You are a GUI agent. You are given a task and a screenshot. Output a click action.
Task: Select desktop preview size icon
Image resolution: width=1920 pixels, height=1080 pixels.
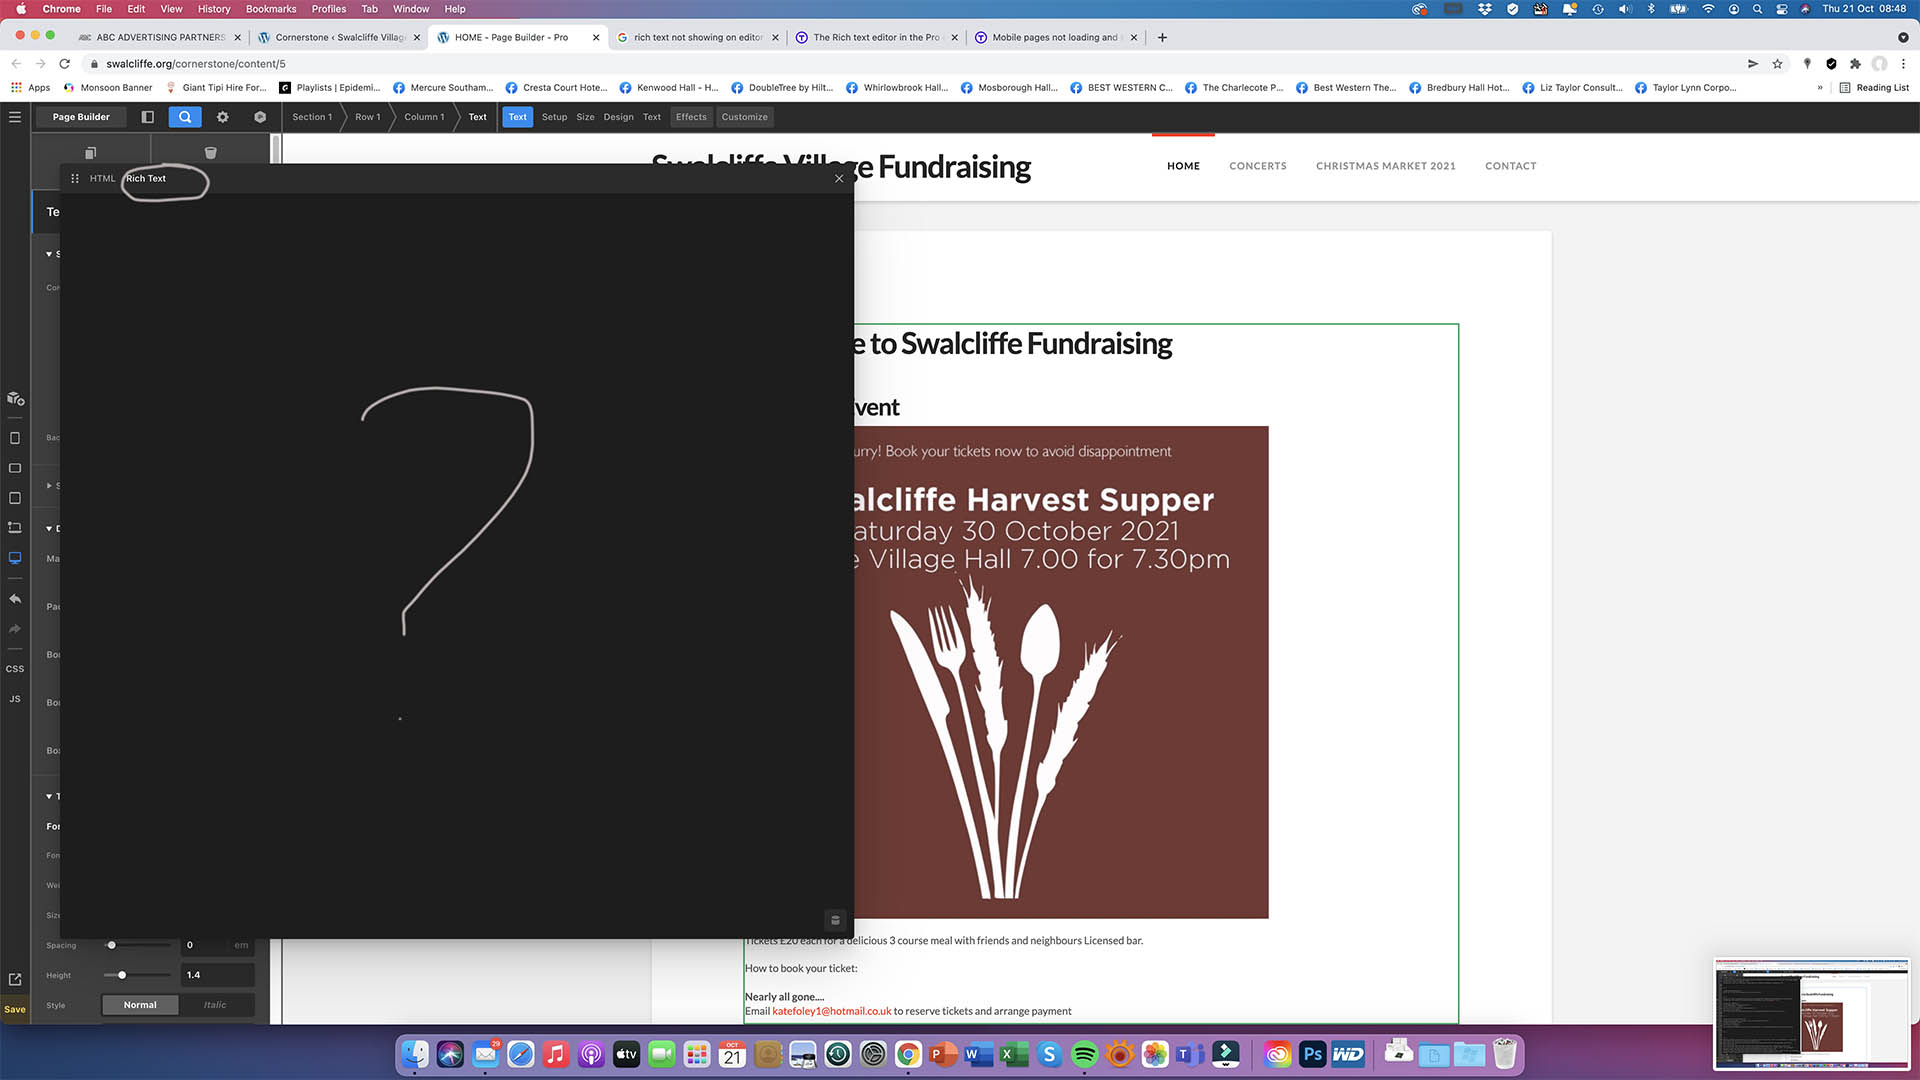point(15,558)
